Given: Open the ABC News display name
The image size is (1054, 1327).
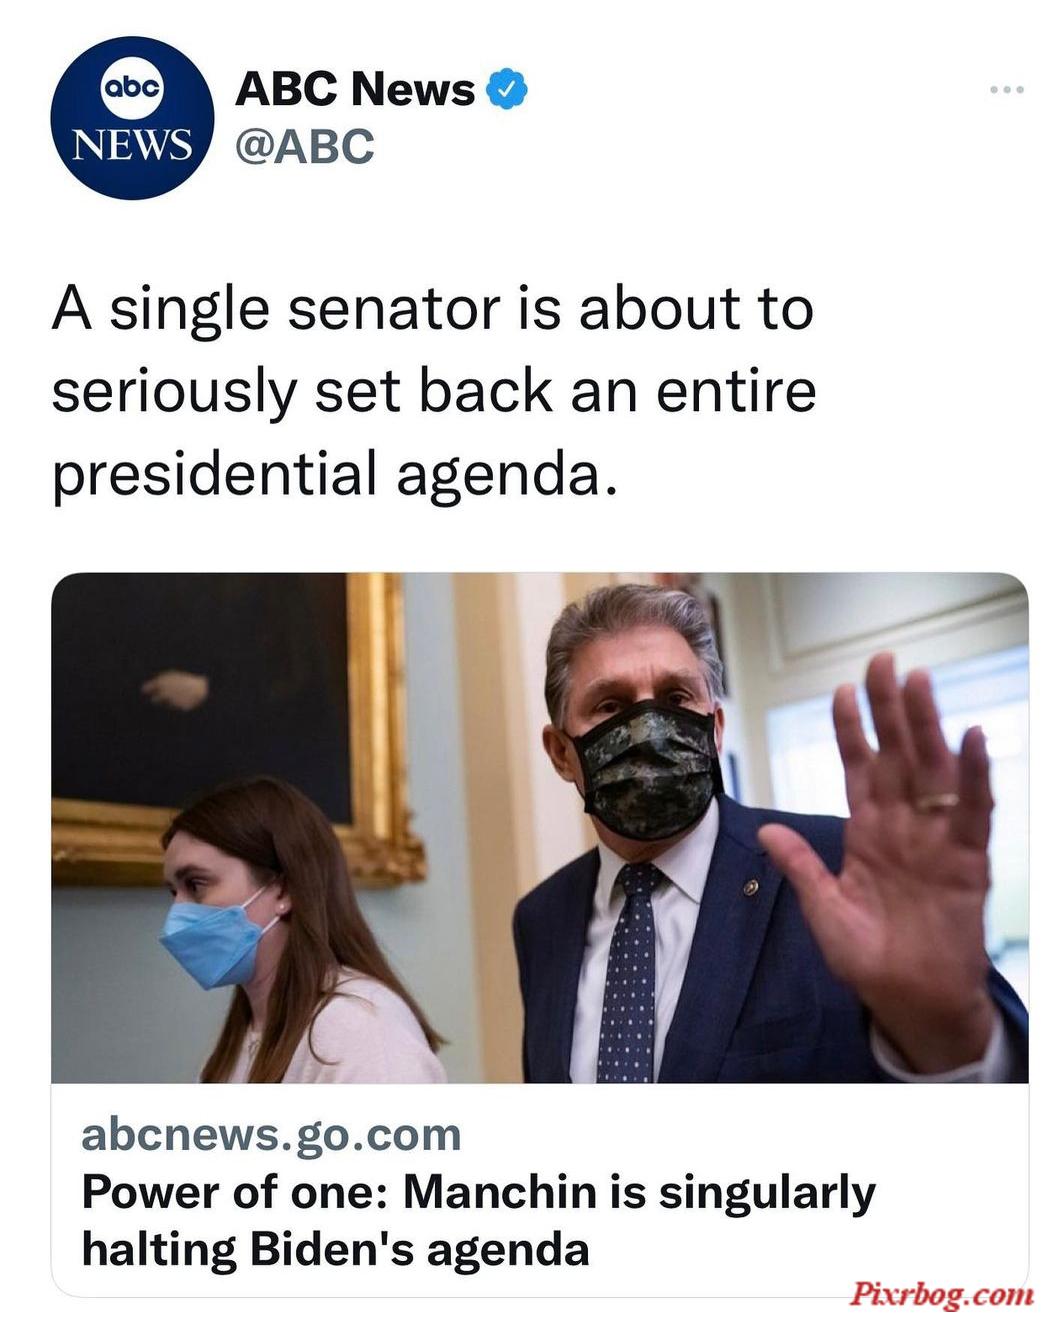Looking at the screenshot, I should (x=355, y=90).
